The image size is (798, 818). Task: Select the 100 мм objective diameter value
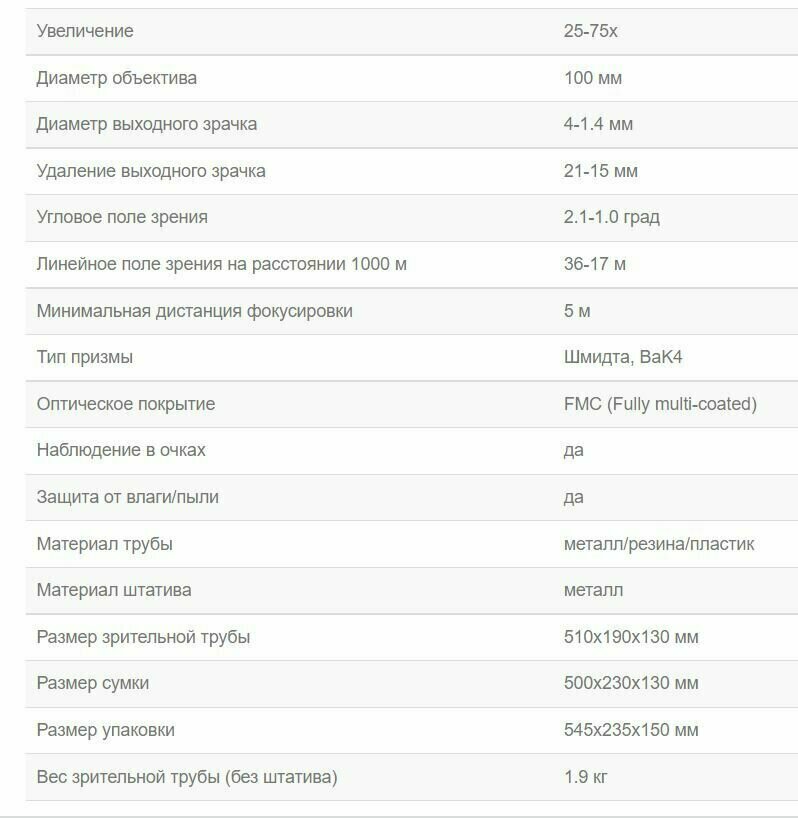[593, 78]
